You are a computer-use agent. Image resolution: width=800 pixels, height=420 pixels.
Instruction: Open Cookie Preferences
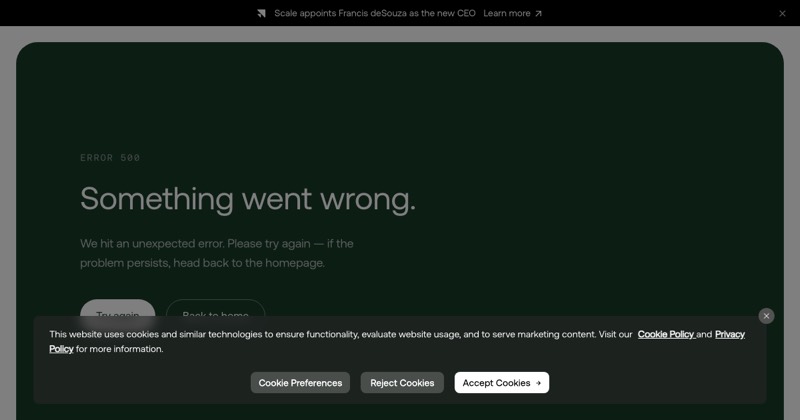(300, 383)
